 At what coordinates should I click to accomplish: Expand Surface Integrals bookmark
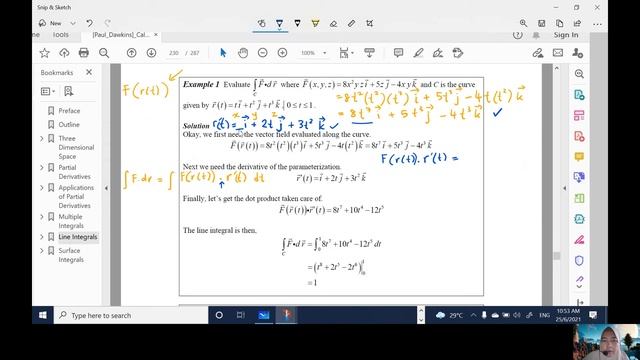42,251
